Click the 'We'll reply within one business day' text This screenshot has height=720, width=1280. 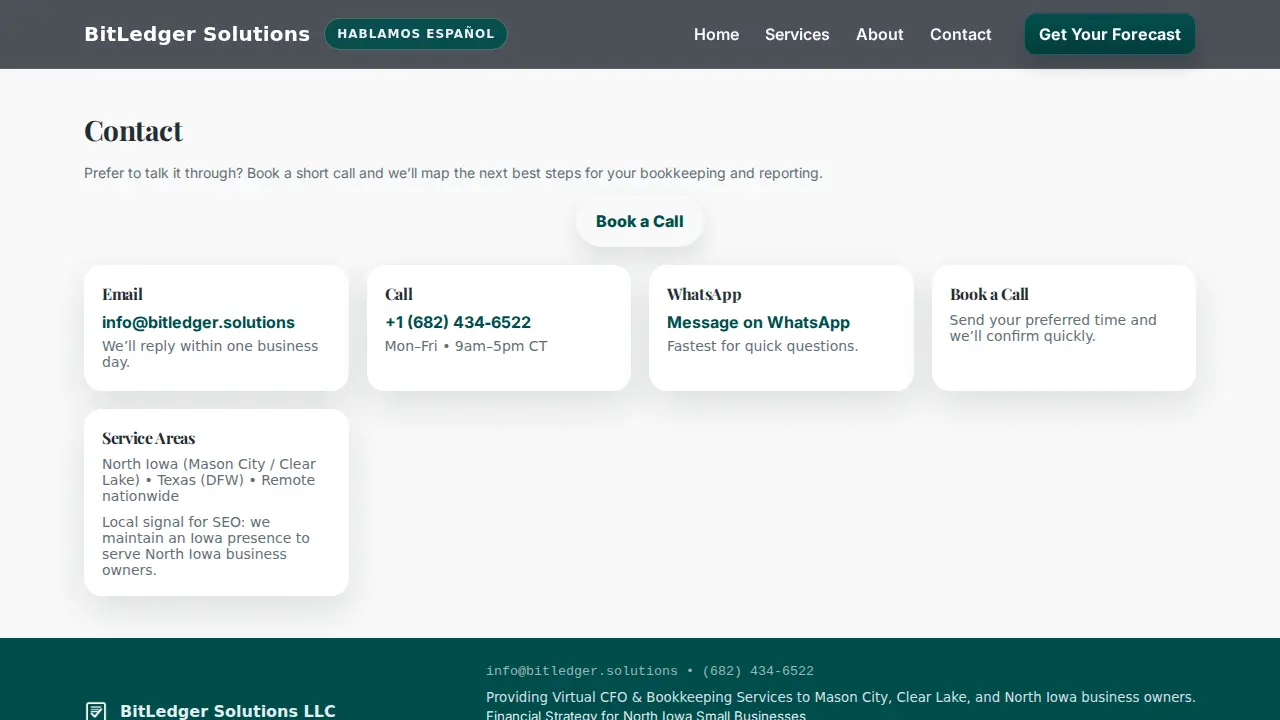click(210, 354)
